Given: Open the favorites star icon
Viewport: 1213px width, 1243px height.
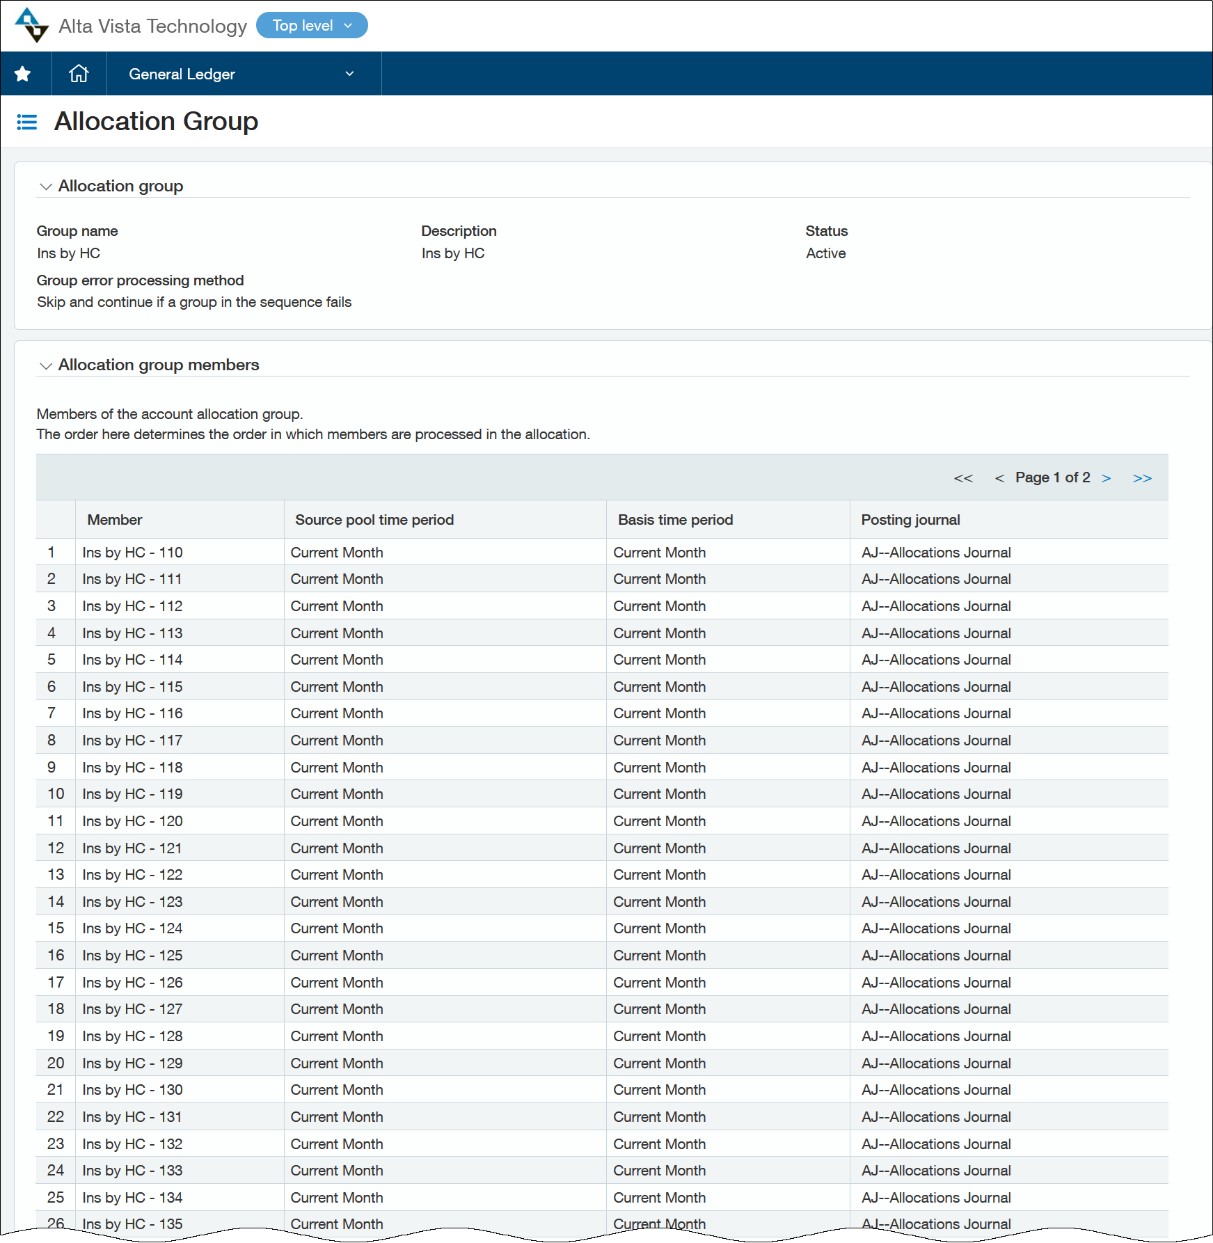Looking at the screenshot, I should click(x=23, y=74).
